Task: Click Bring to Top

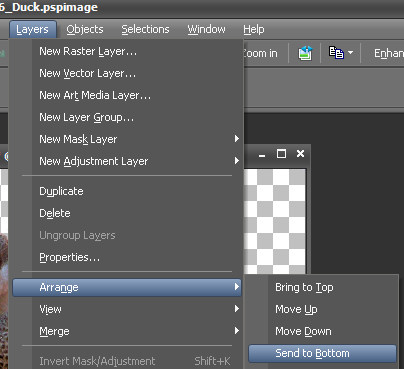Action: 322,287
